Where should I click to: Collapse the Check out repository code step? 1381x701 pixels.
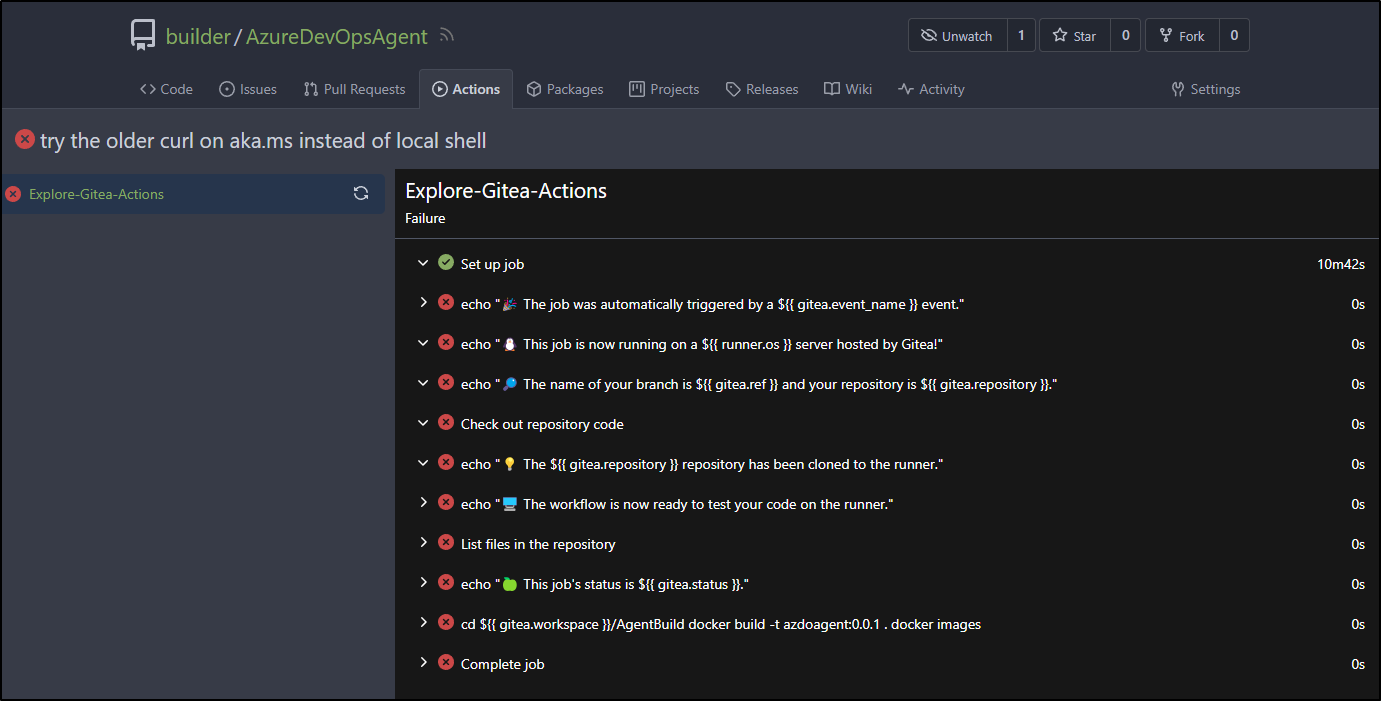[x=423, y=423]
